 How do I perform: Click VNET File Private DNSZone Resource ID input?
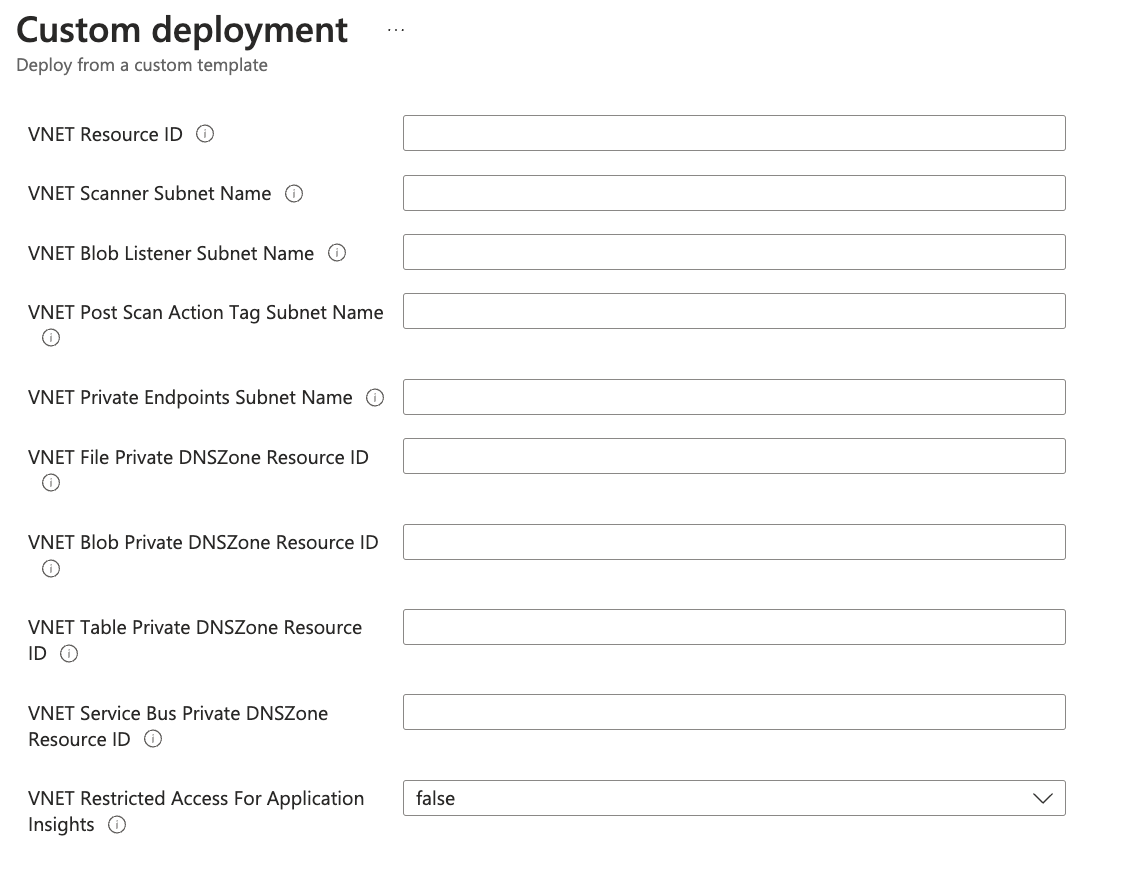[734, 456]
